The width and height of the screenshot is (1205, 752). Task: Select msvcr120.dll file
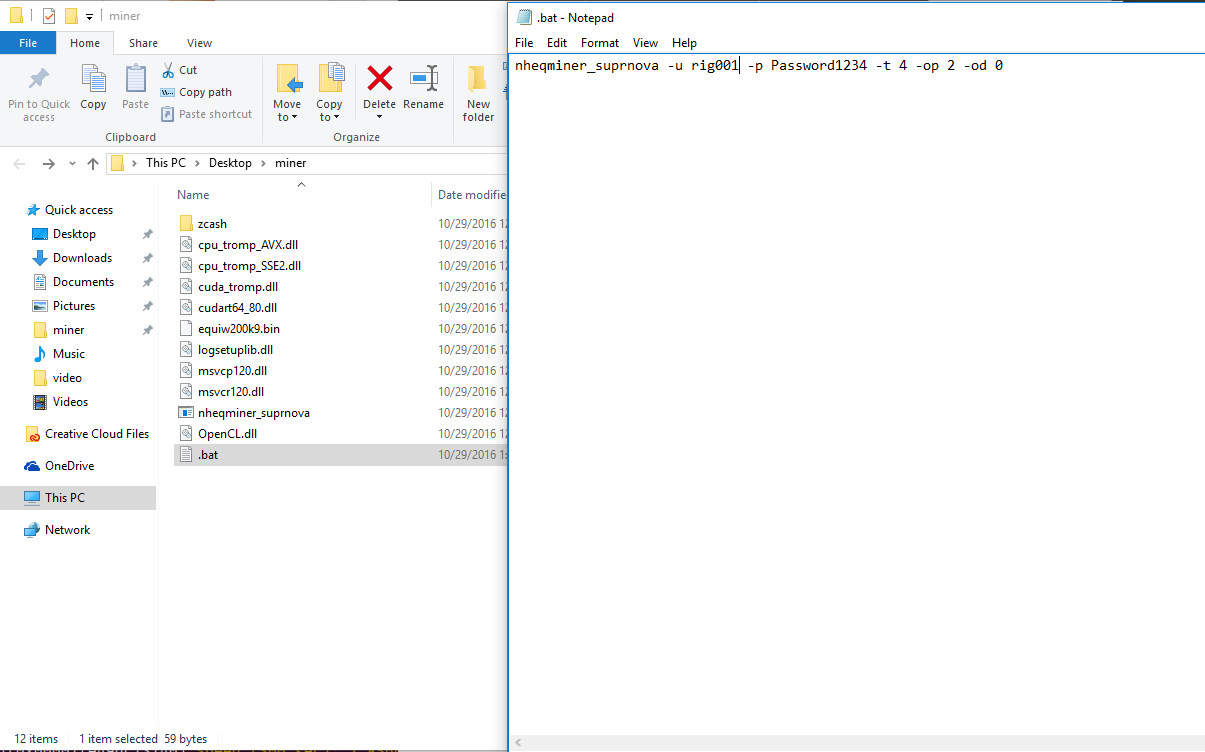[231, 392]
